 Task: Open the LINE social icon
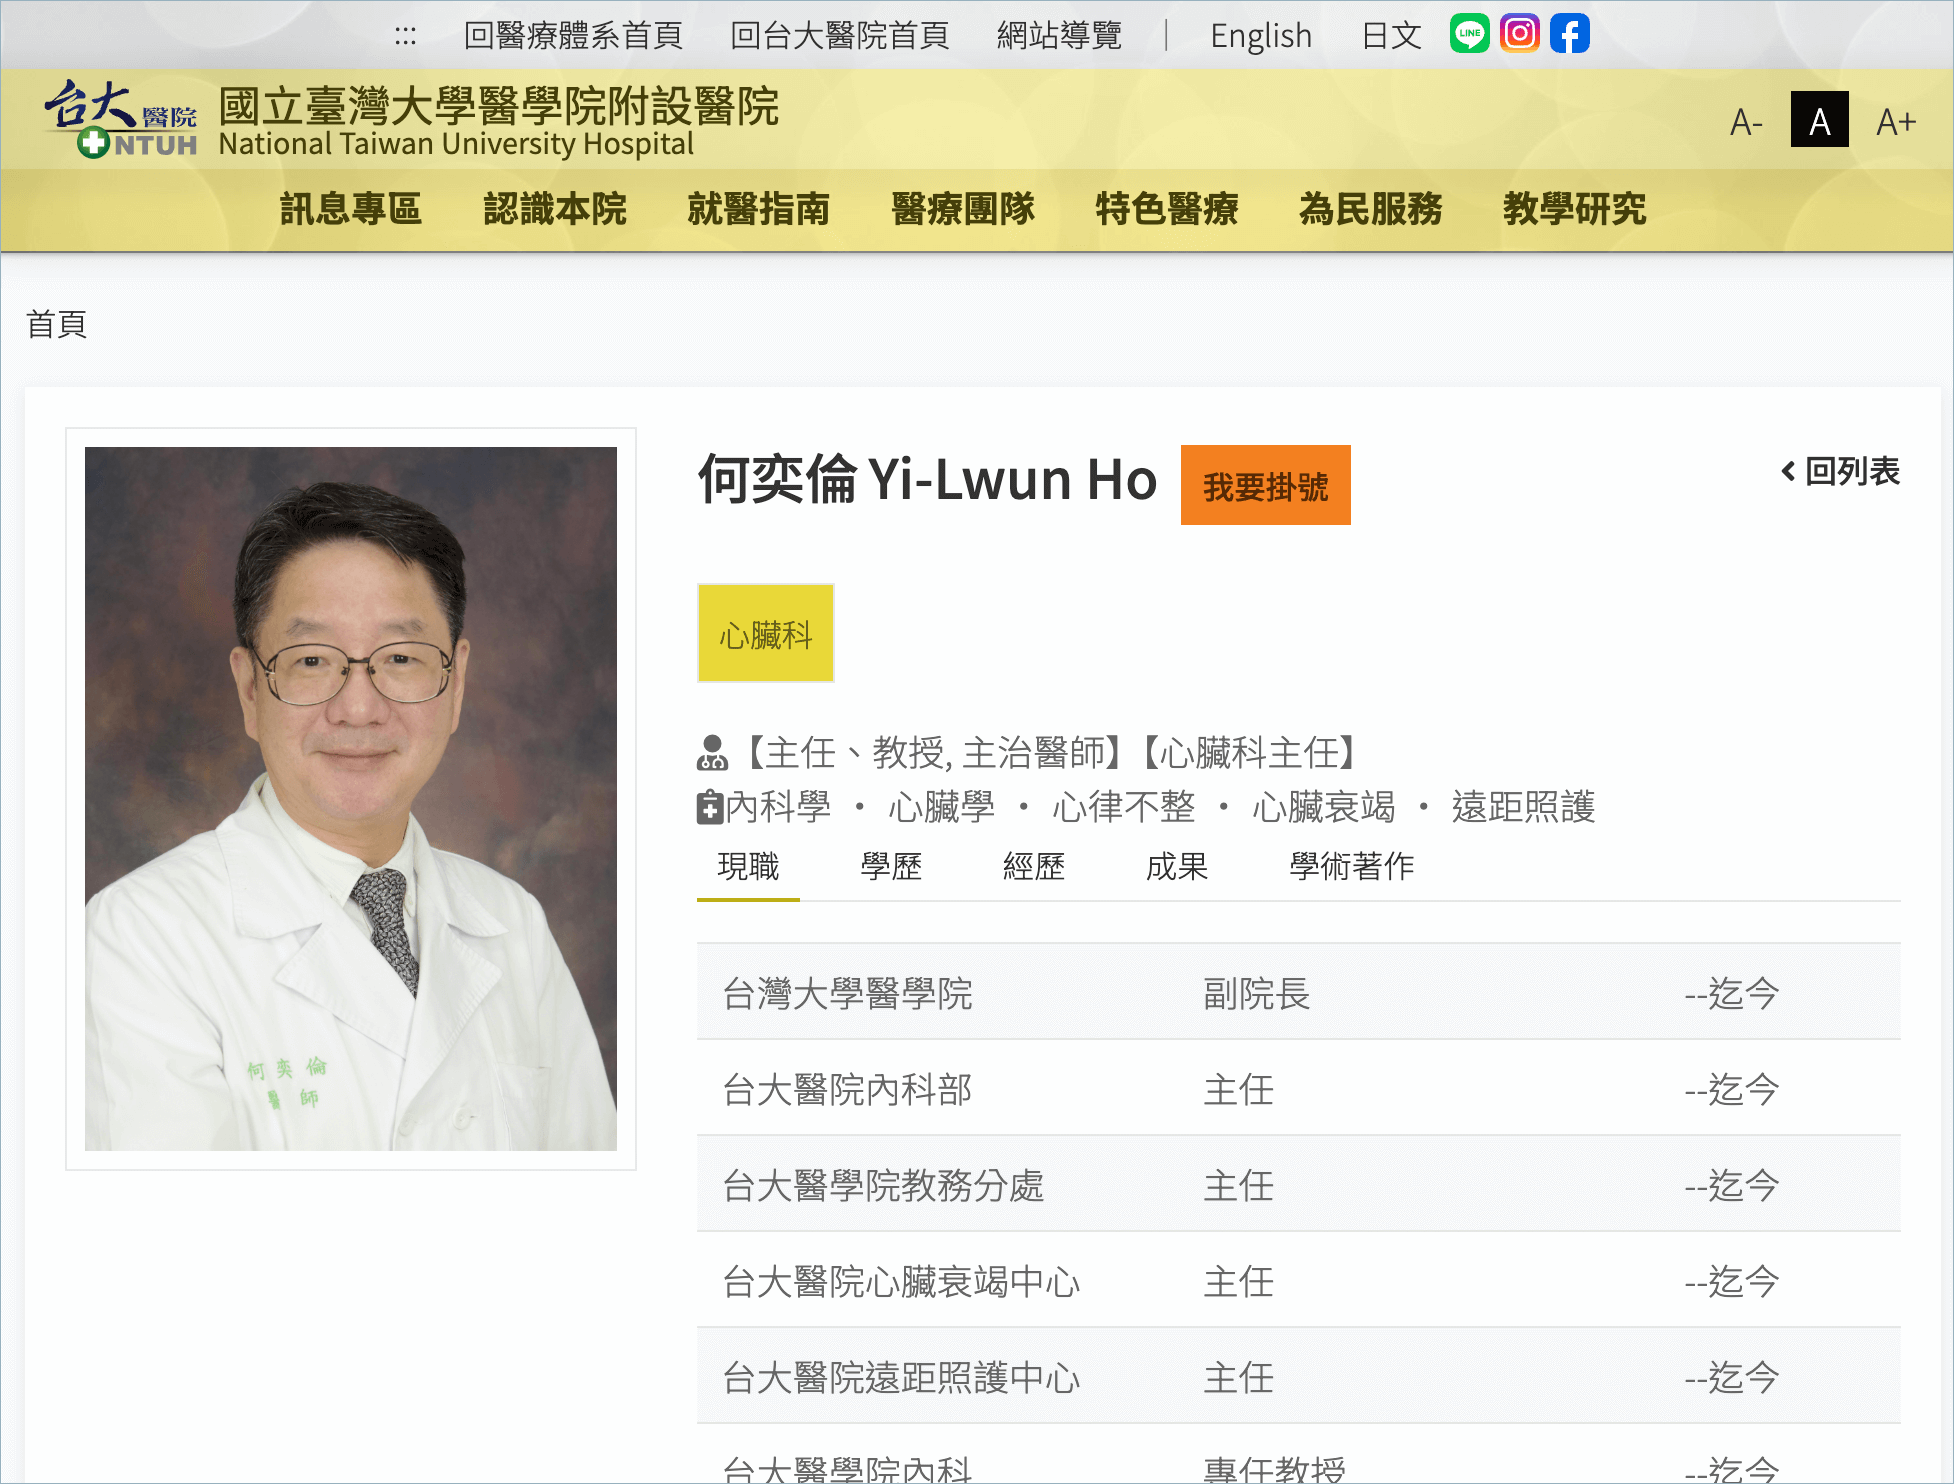point(1469,34)
